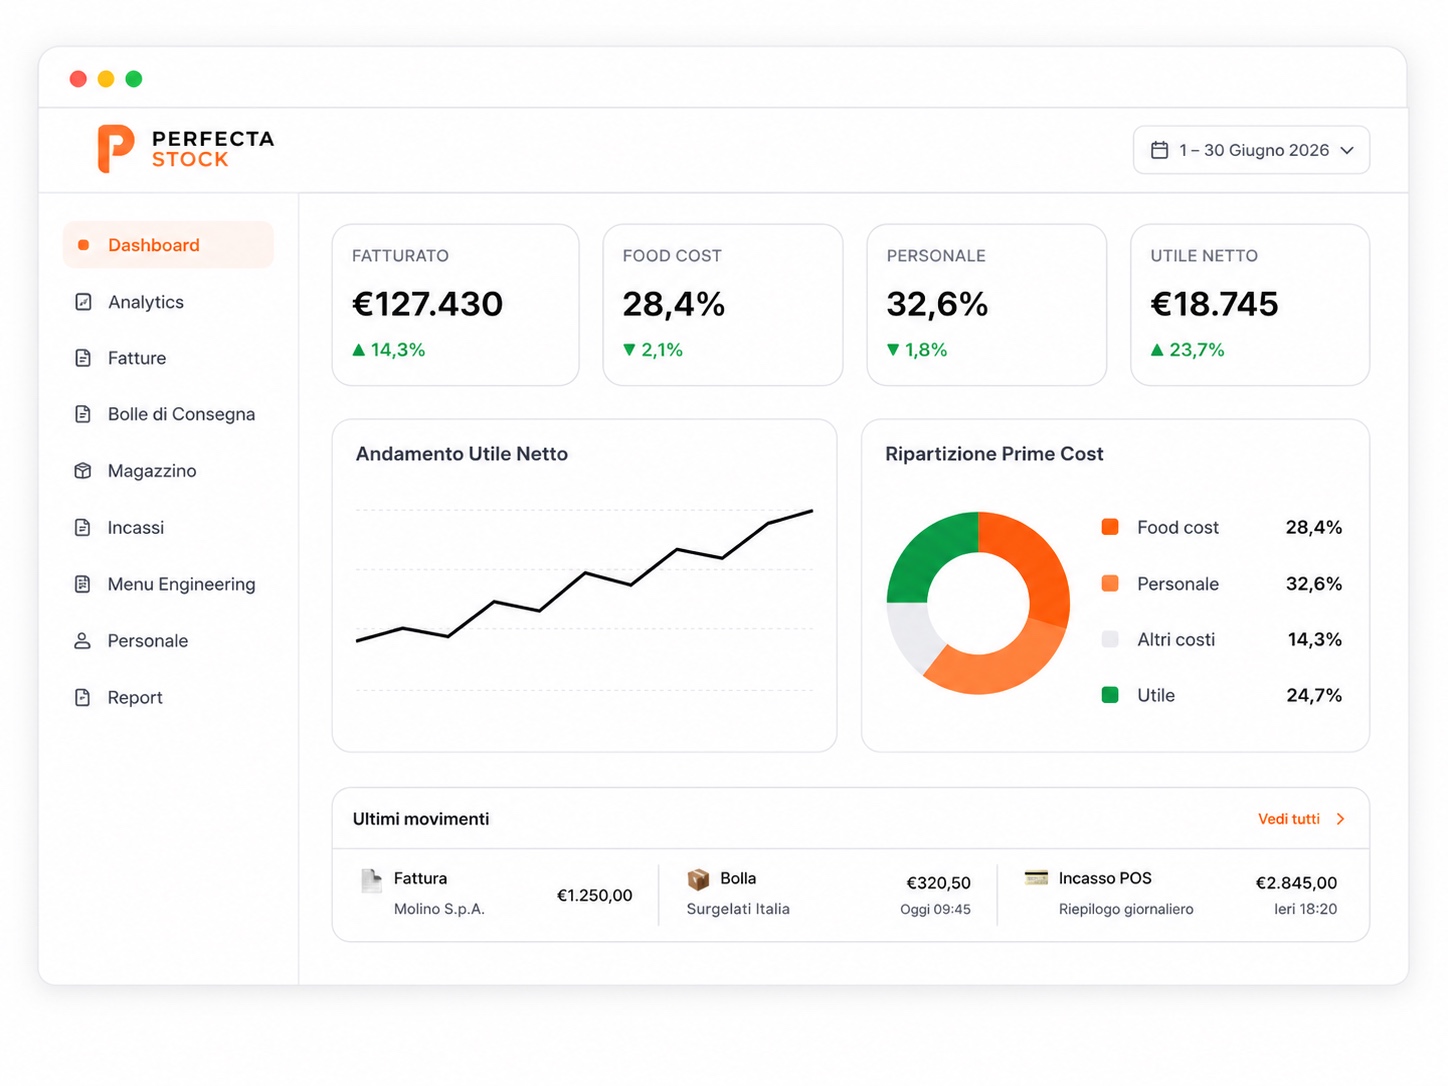Click the down arrow under Food Cost

pyautogui.click(x=629, y=350)
